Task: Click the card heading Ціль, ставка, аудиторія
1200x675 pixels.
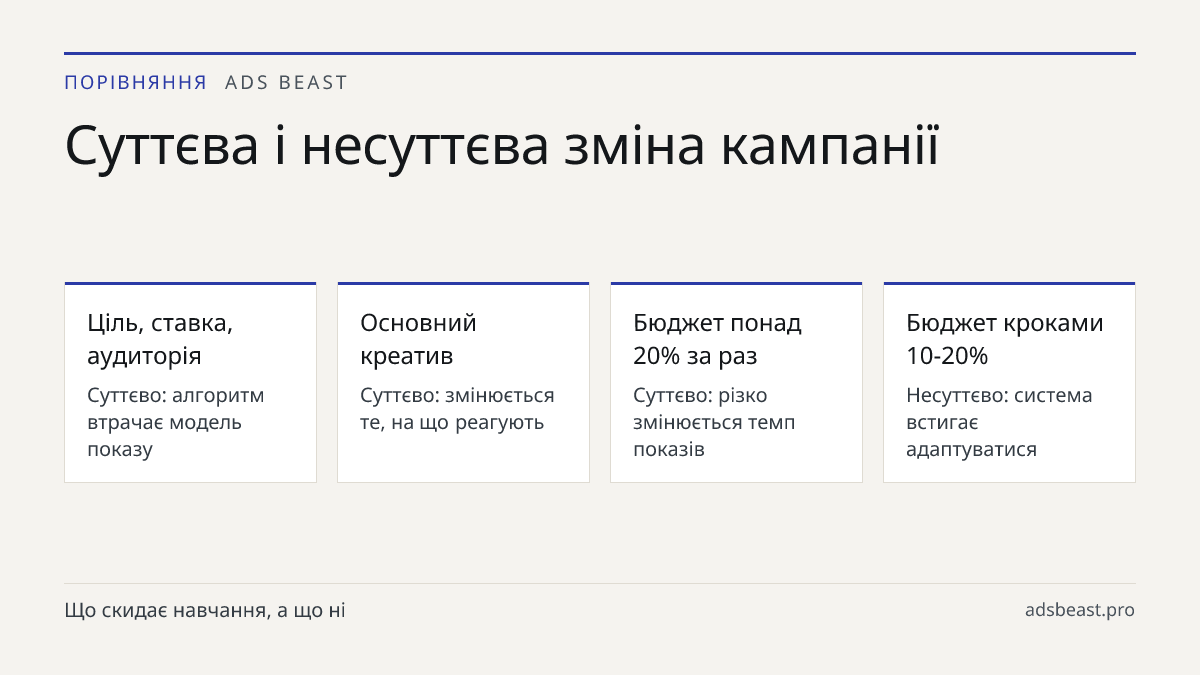Action: tap(160, 339)
